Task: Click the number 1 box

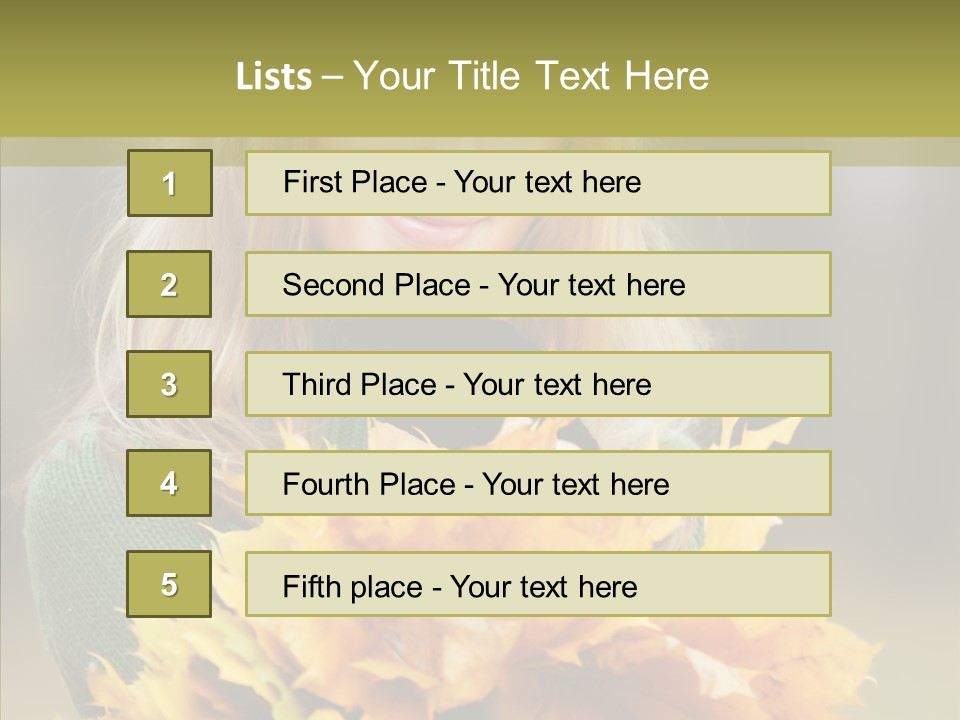Action: (x=169, y=183)
